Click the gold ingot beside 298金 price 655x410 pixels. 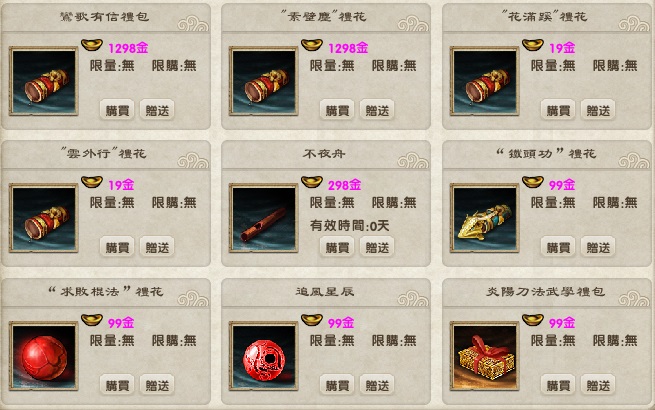coord(312,182)
